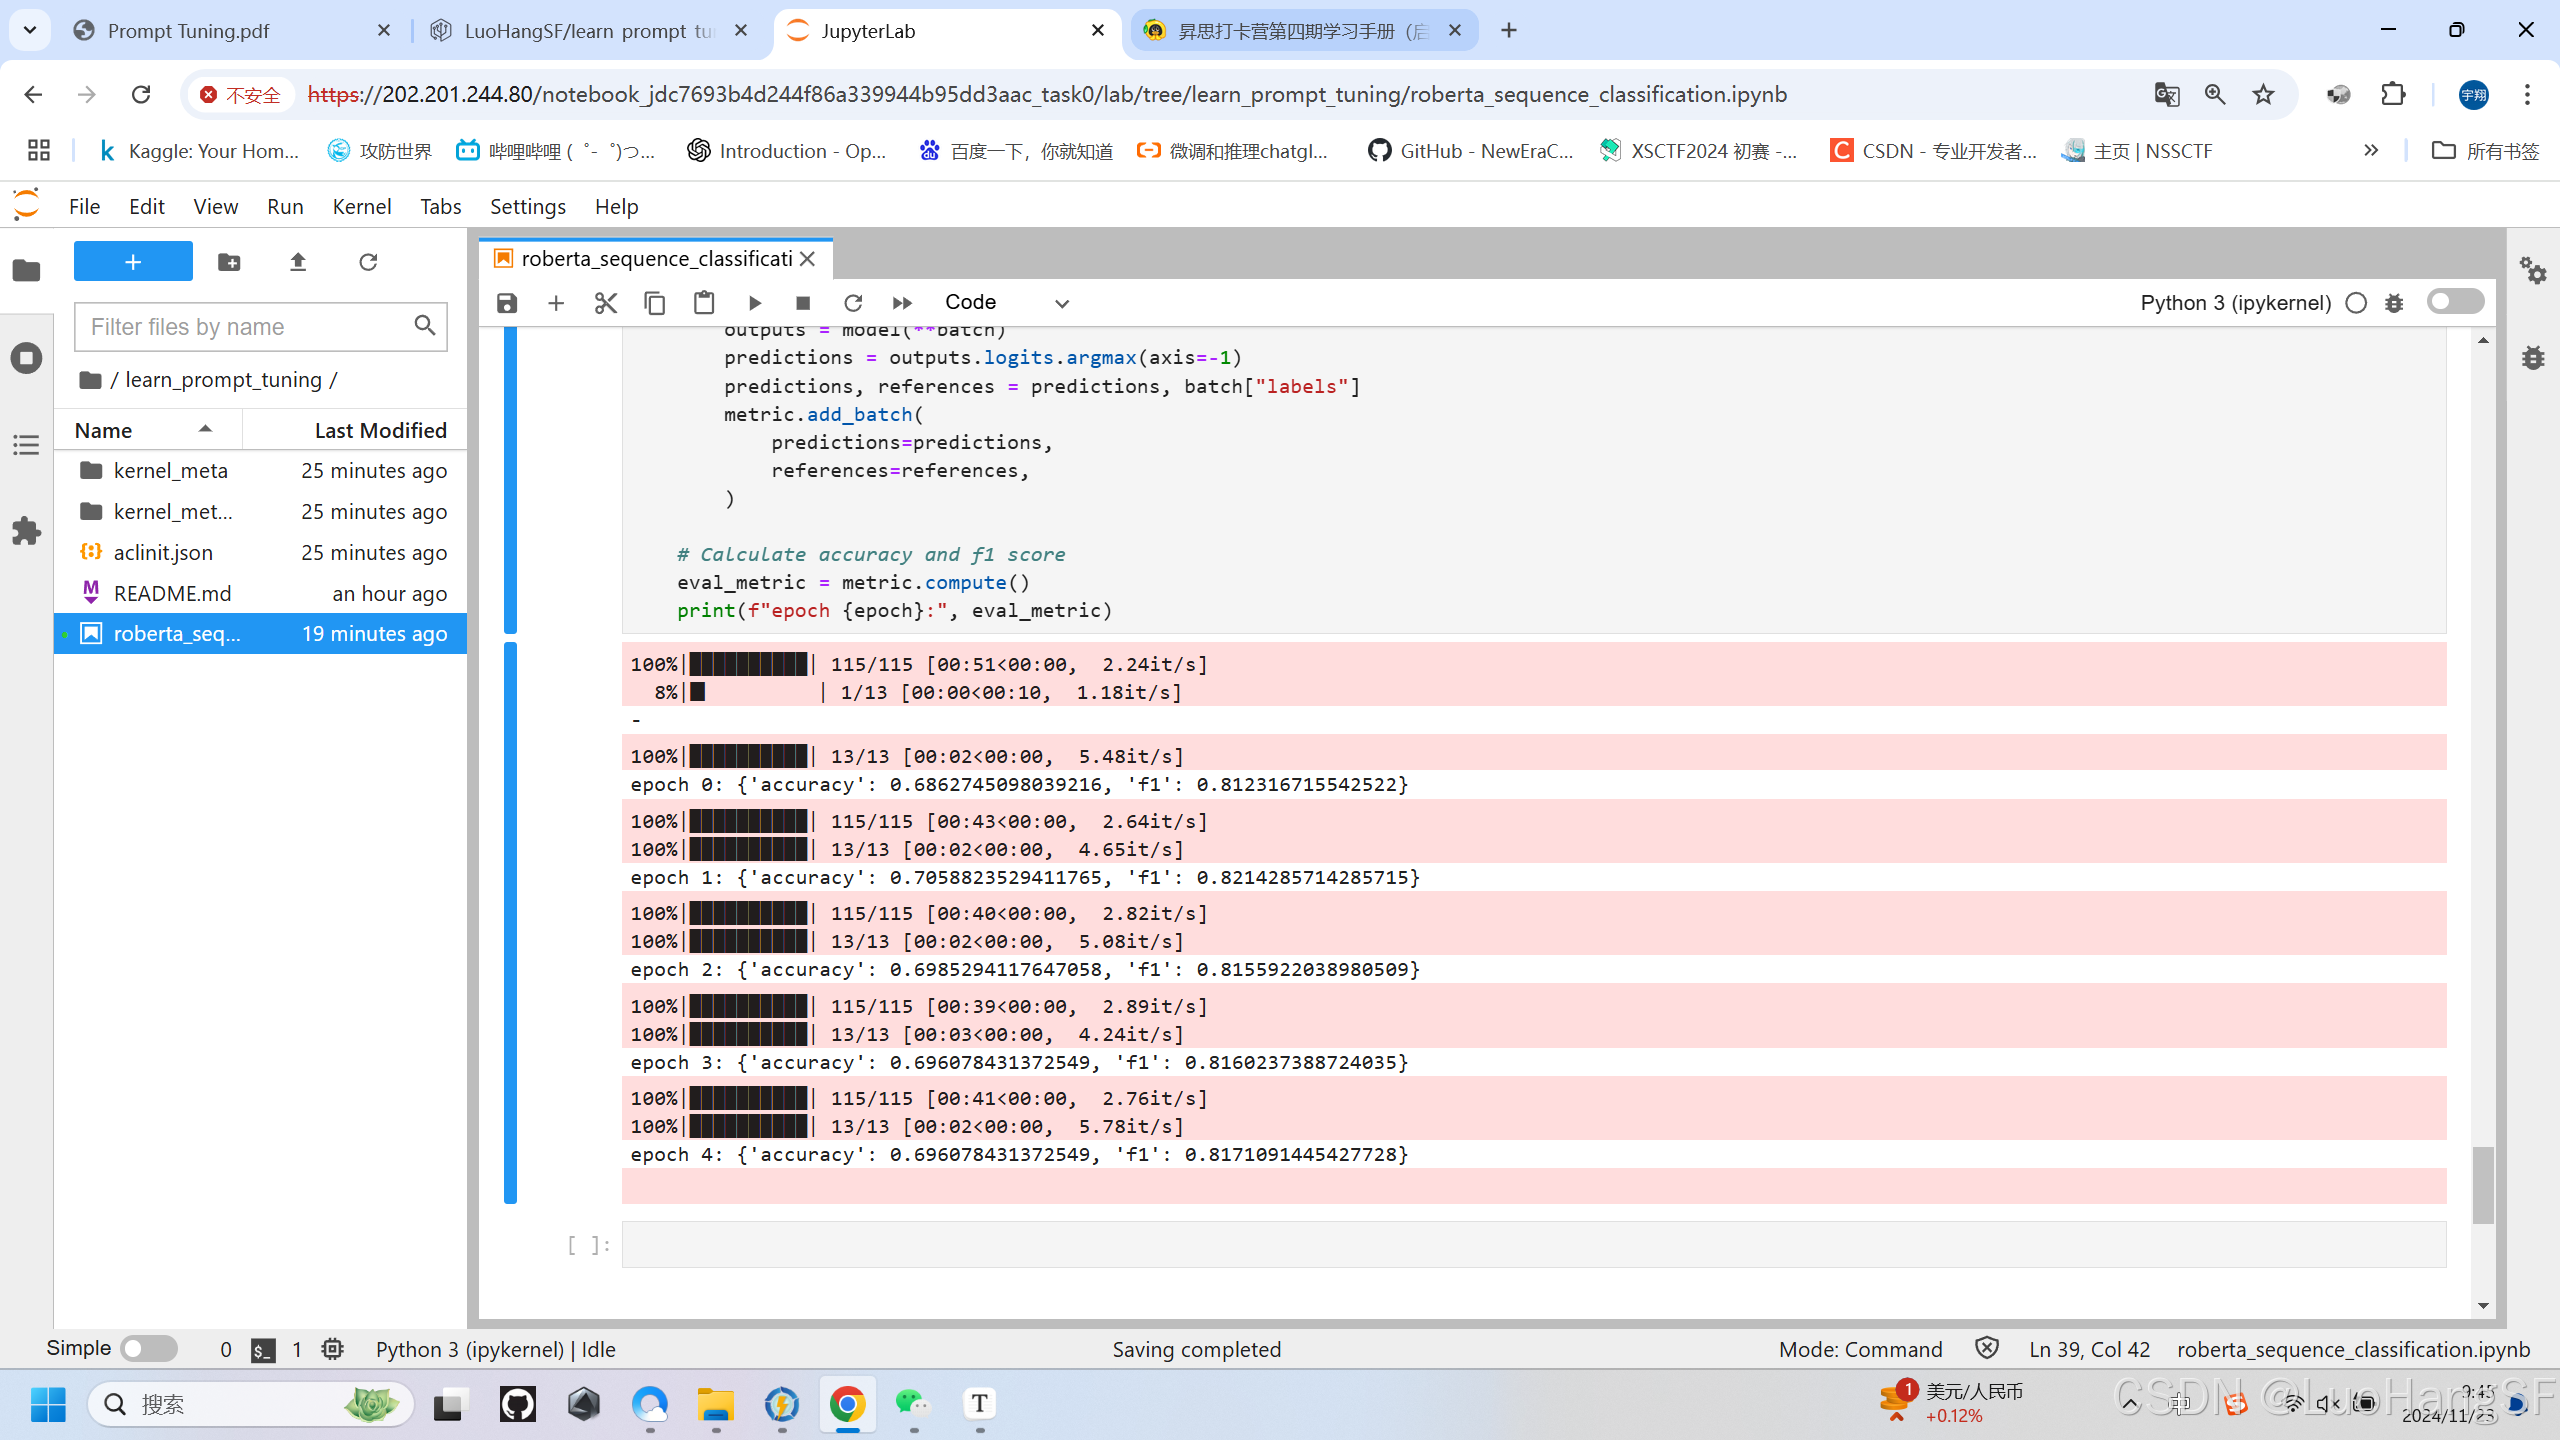Screen dimensions: 2560x1440
Task: Open the GitHub NewEraC bookmark
Action: pos(1468,150)
